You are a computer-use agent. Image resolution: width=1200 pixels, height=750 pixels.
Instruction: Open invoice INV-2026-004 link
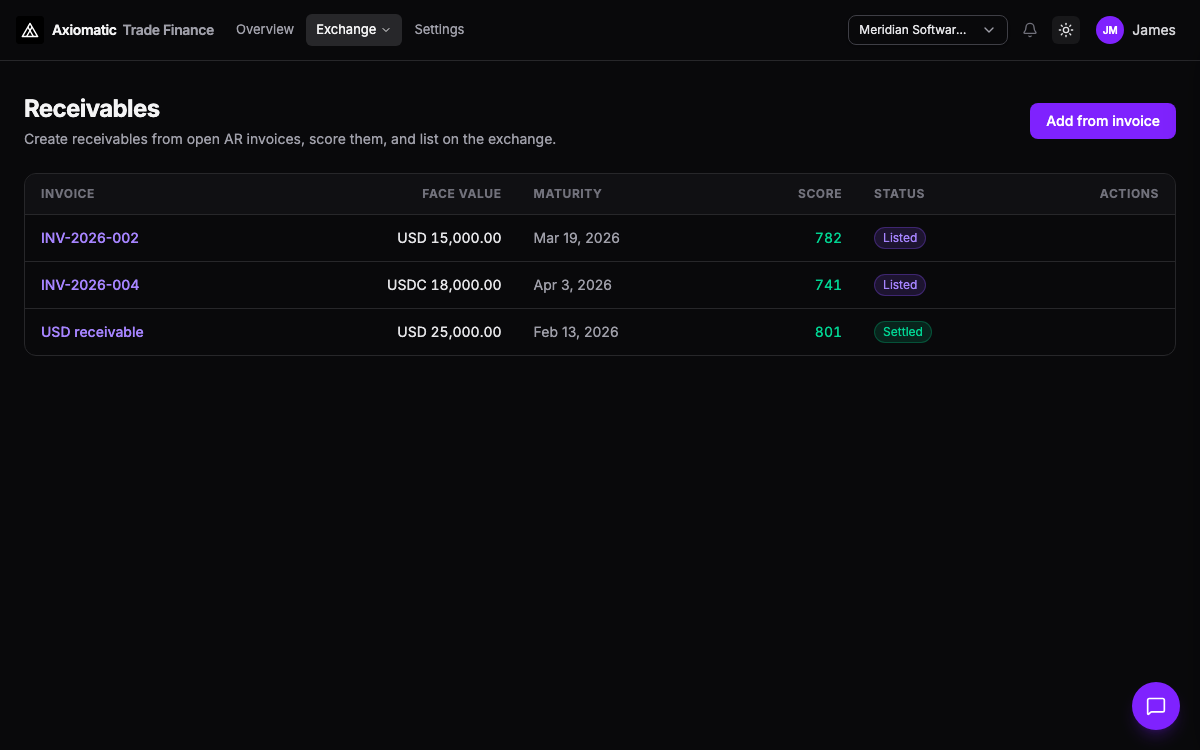(90, 285)
